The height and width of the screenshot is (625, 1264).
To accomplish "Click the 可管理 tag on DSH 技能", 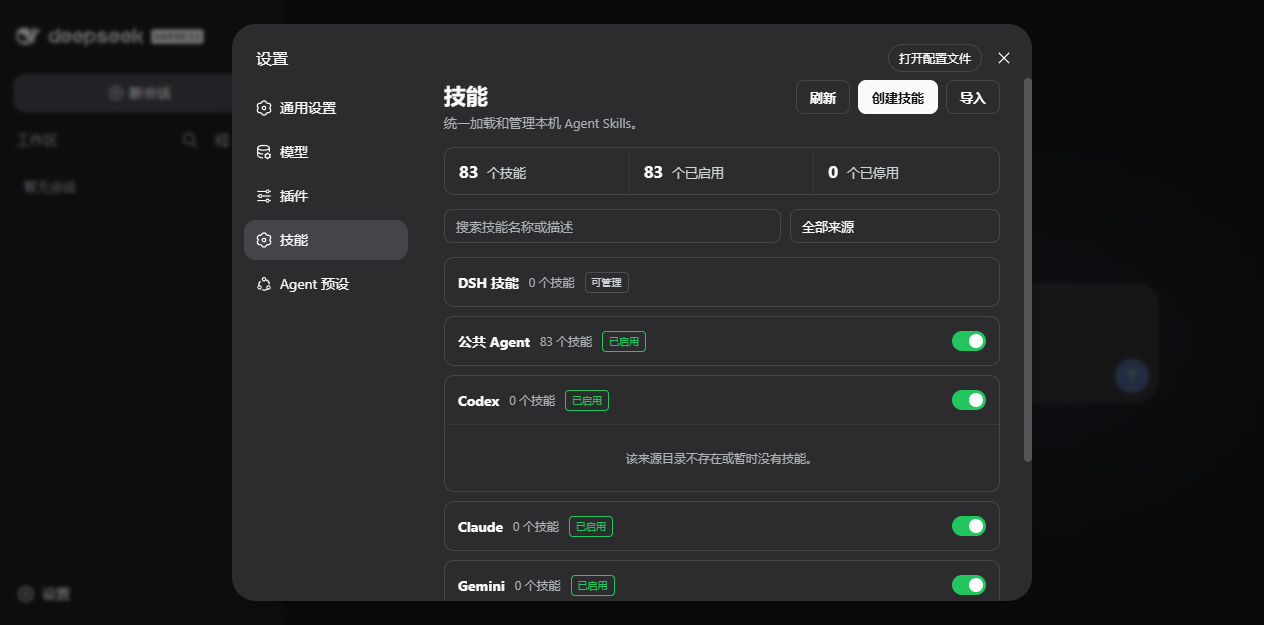I will [607, 283].
